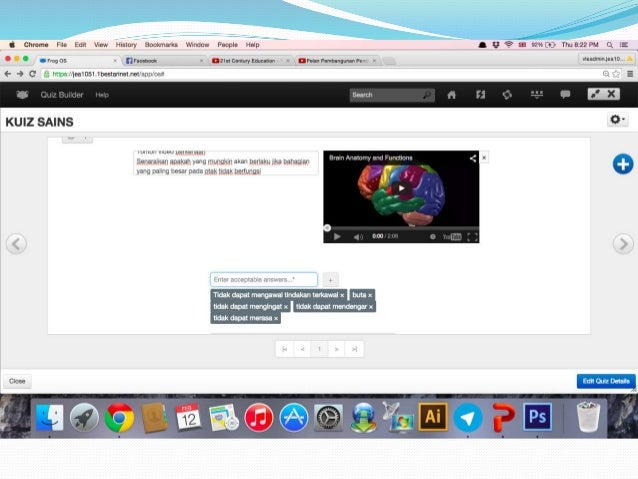Remove the embedded video with x
The image size is (638, 479).
pos(484,157)
